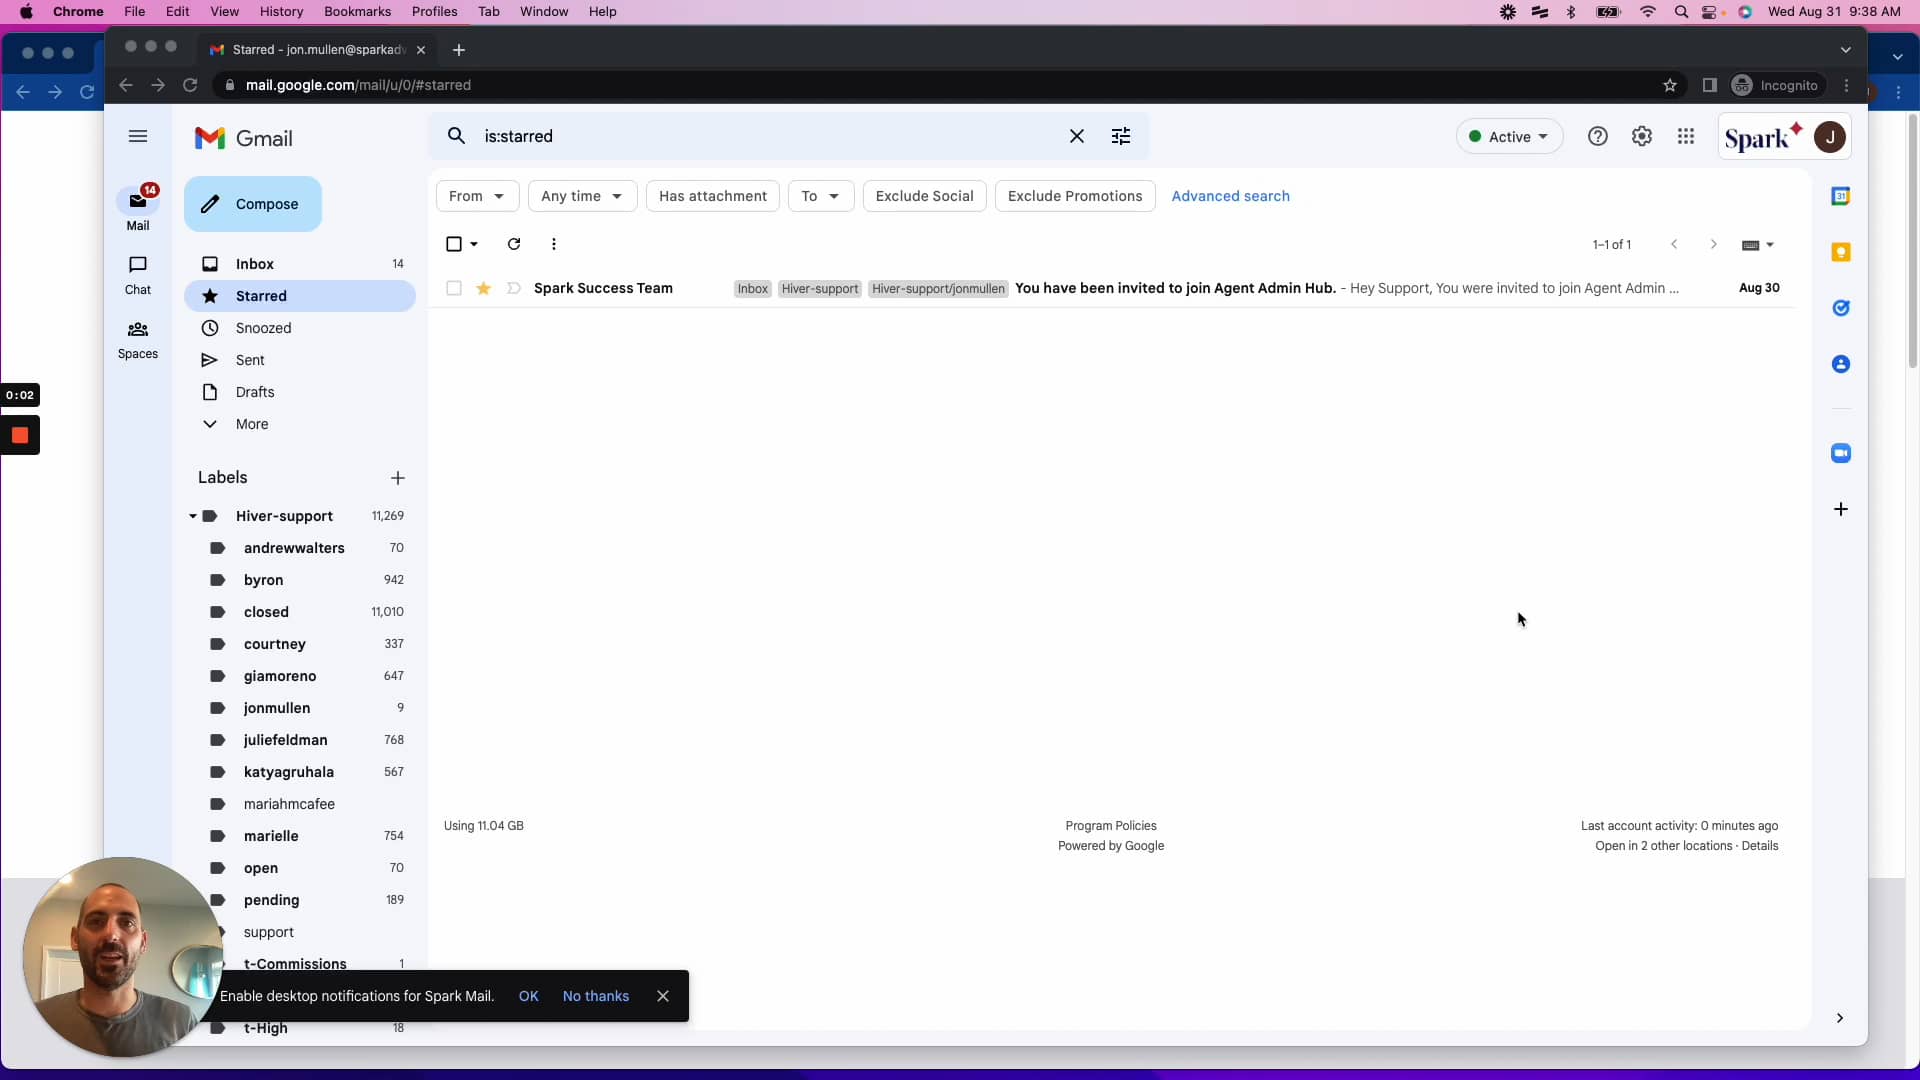
Task: Open Advanced search link
Action: coord(1230,196)
